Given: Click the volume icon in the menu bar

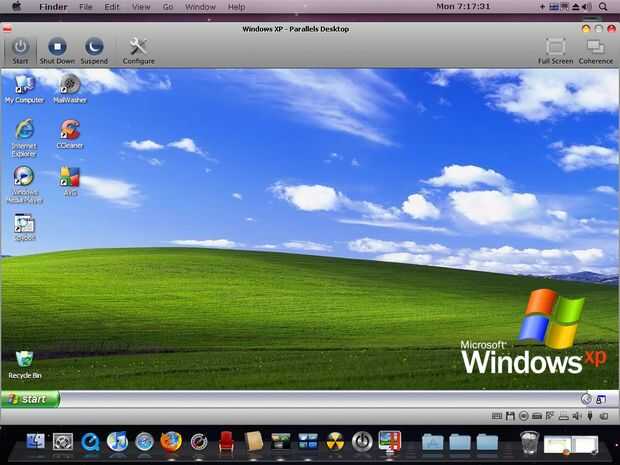Looking at the screenshot, I should tap(587, 7).
